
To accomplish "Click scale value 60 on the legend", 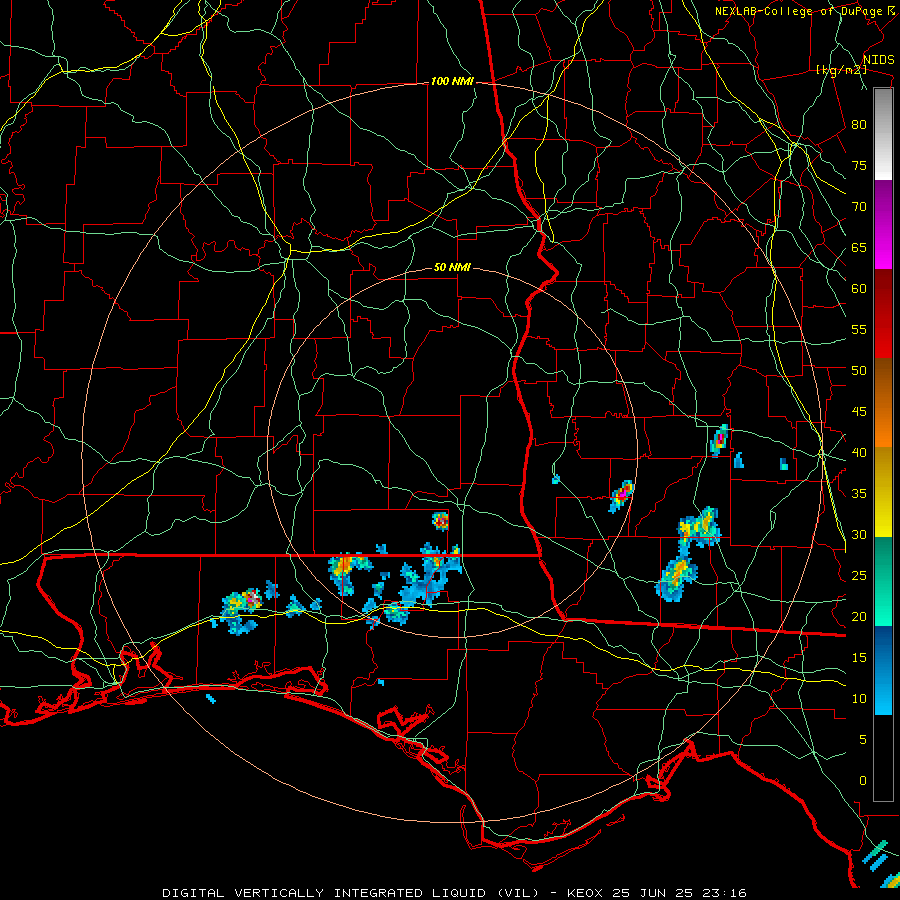I will pyautogui.click(x=859, y=289).
